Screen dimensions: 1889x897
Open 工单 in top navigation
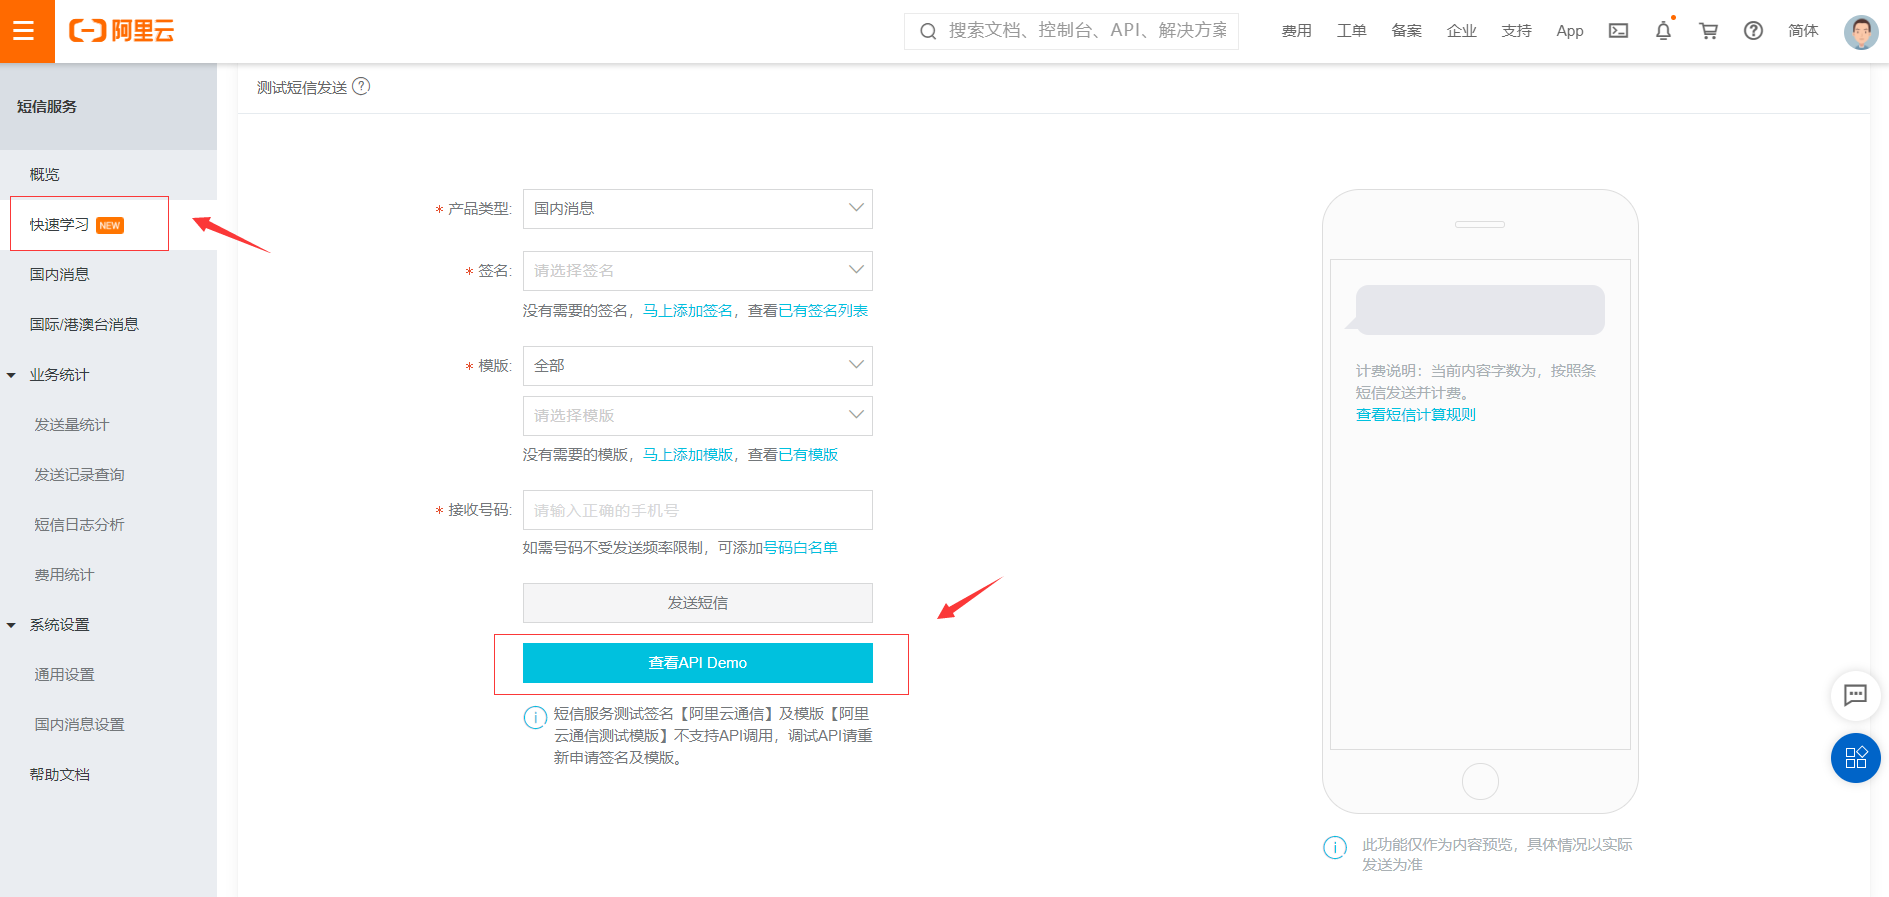tap(1351, 31)
